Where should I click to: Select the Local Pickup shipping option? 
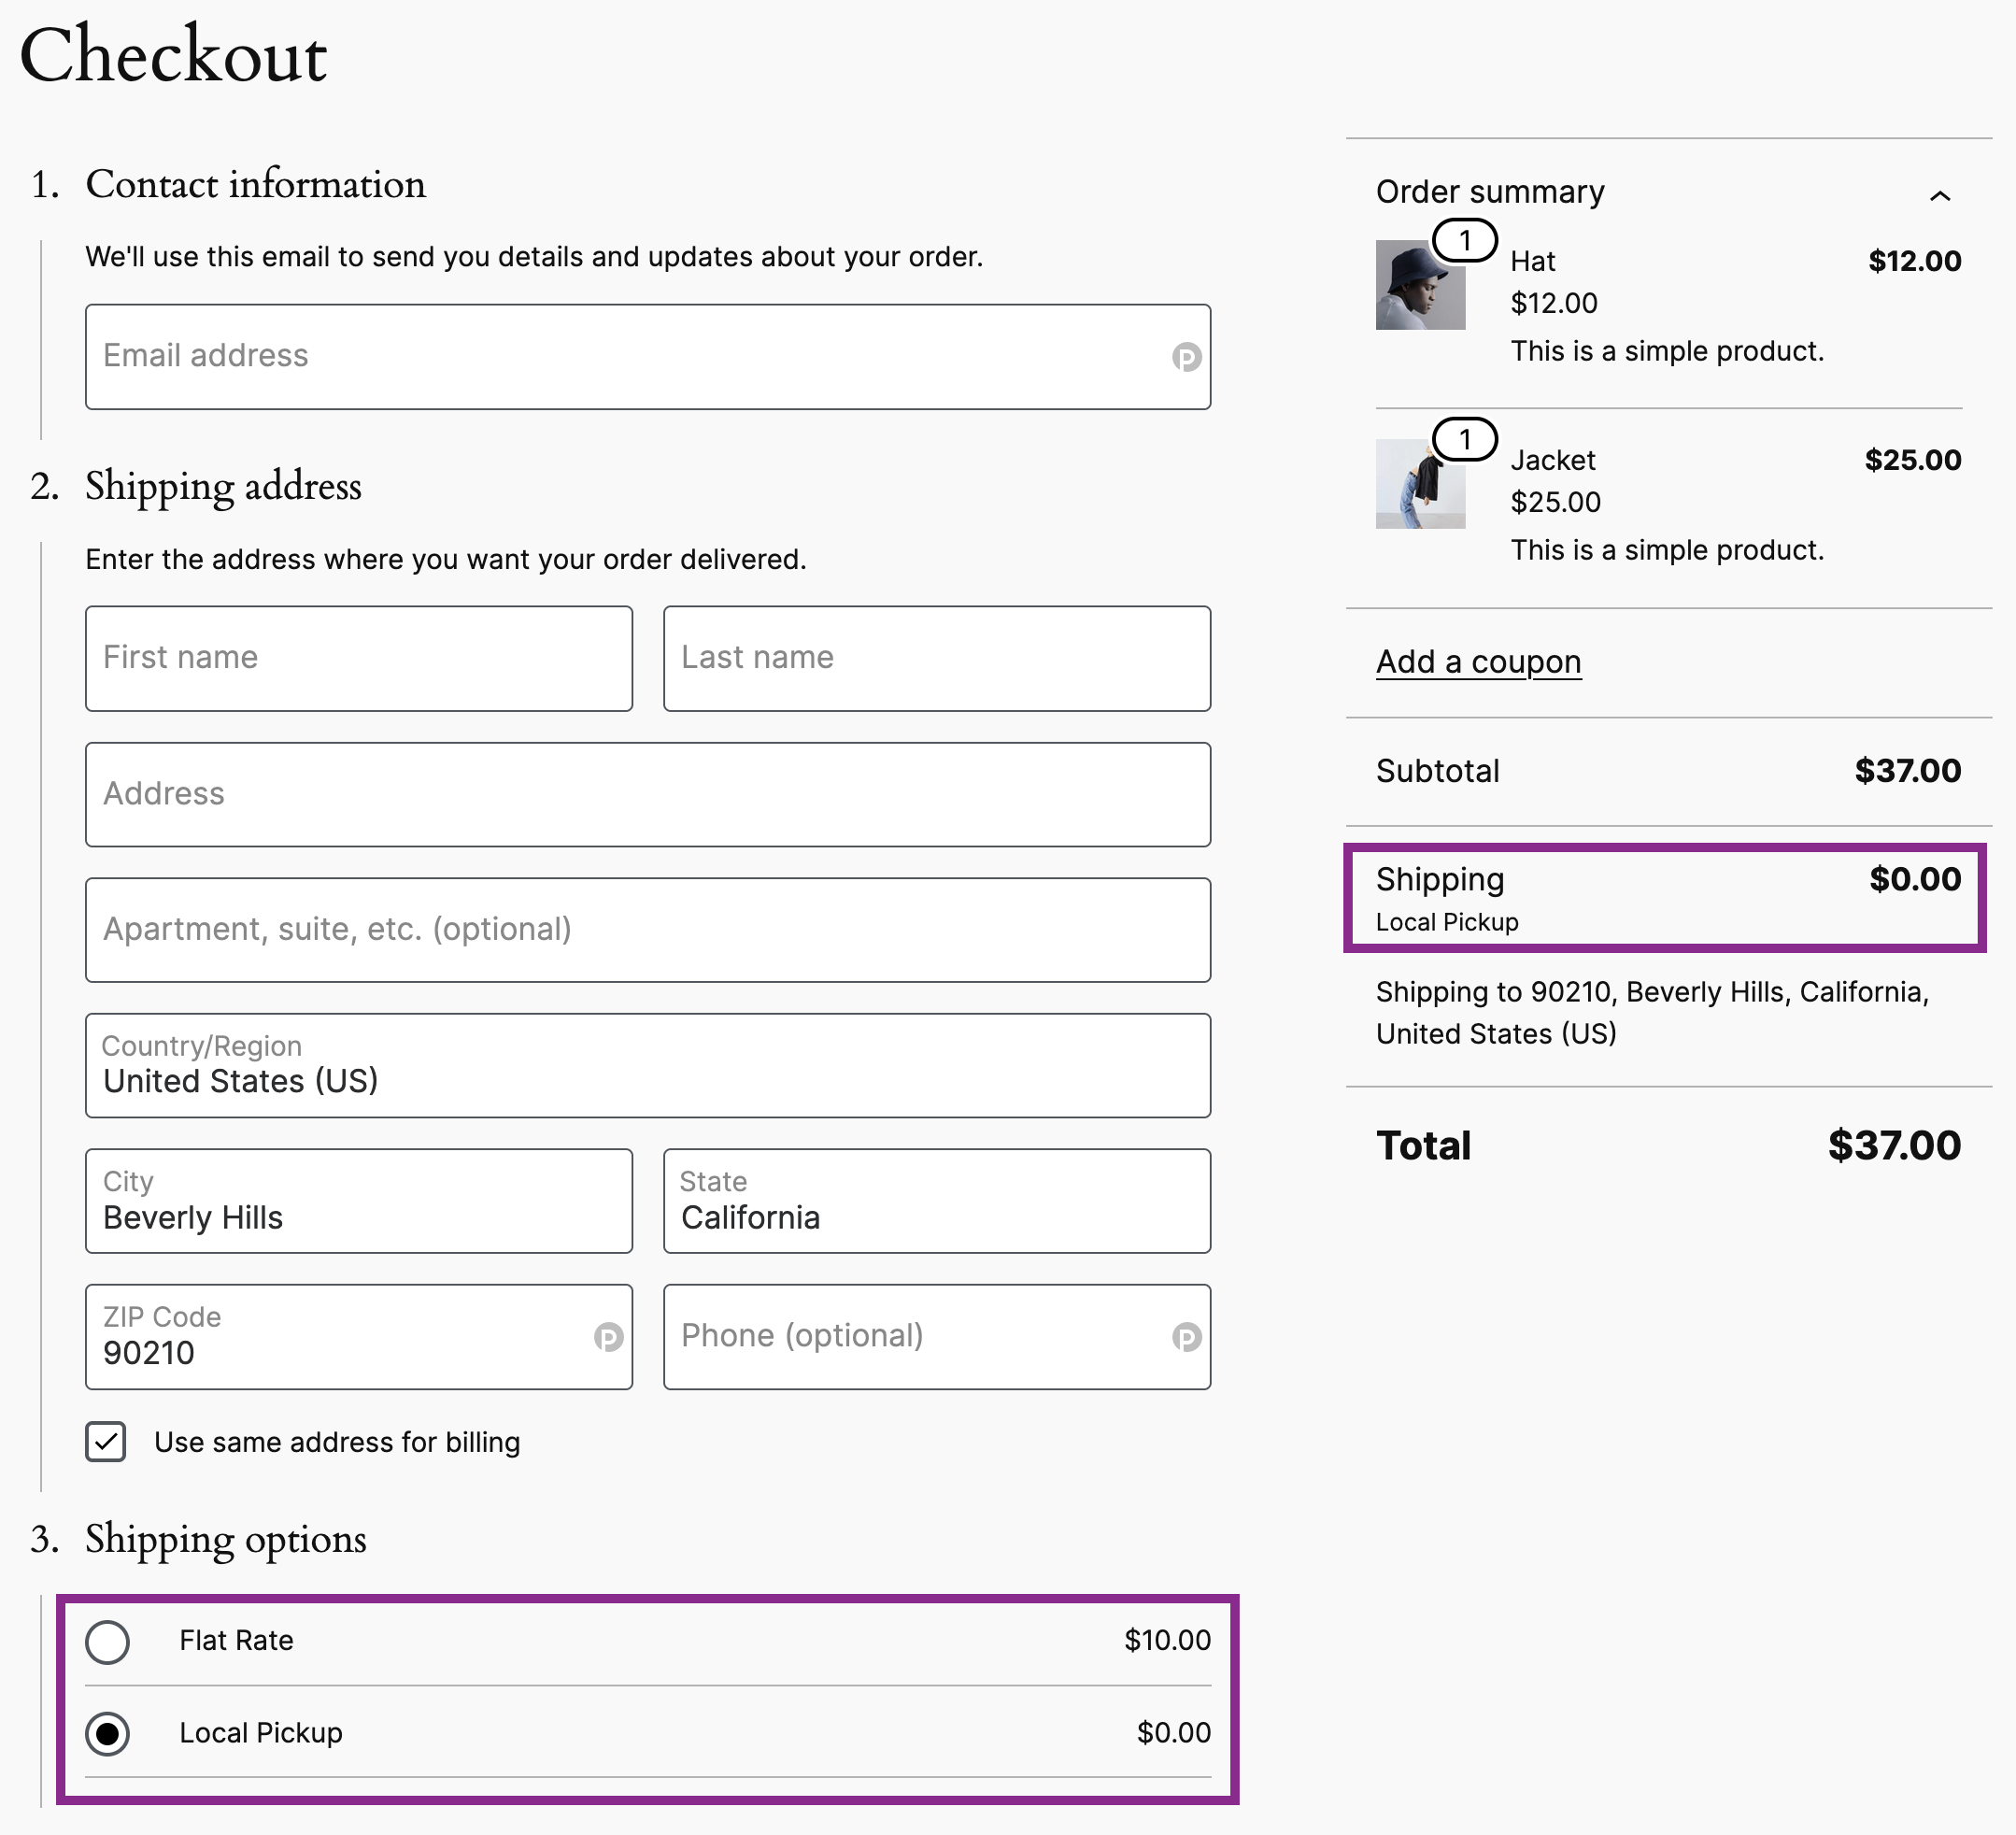coord(109,1733)
